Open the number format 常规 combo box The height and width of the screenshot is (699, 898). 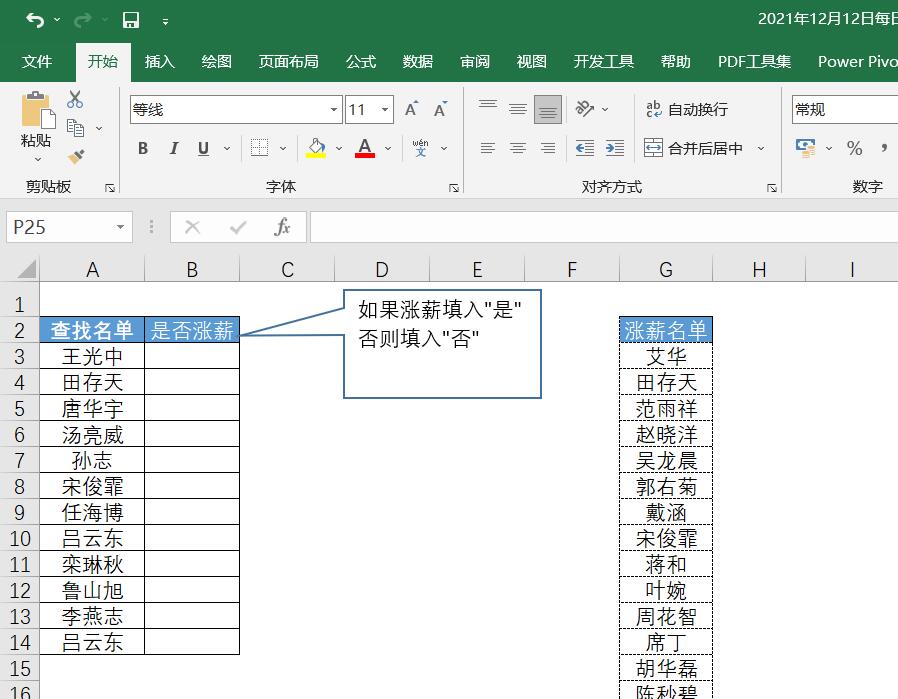tap(845, 109)
